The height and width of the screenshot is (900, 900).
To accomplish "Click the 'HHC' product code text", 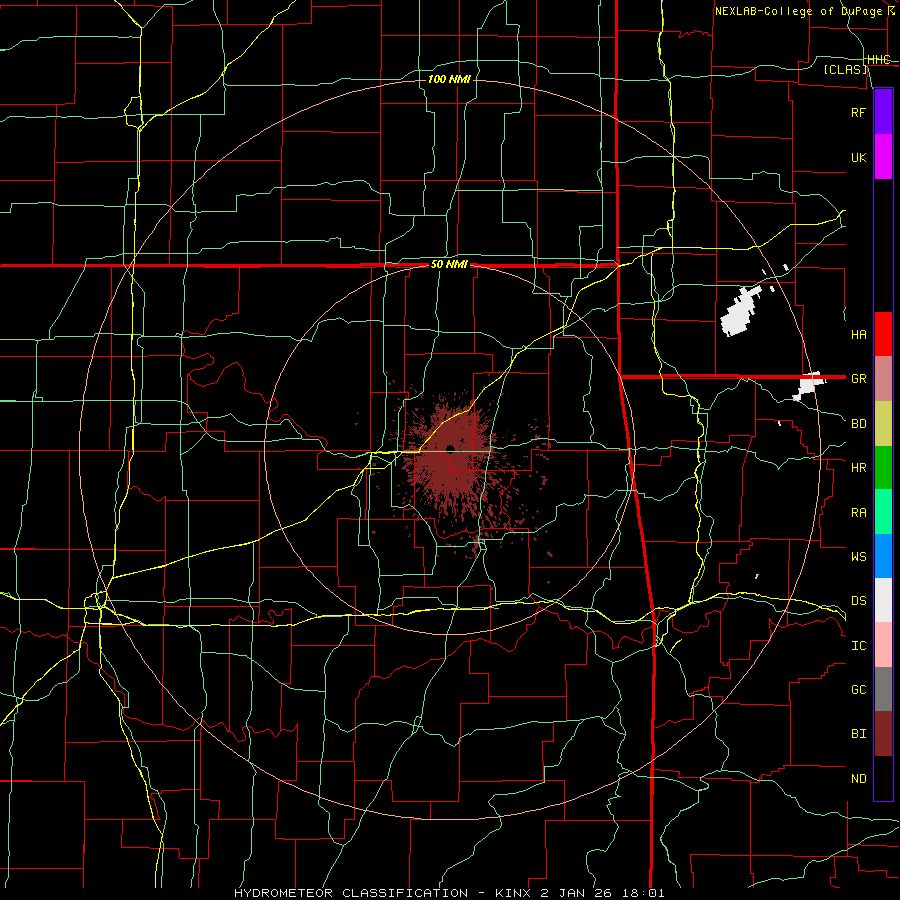I will click(879, 60).
